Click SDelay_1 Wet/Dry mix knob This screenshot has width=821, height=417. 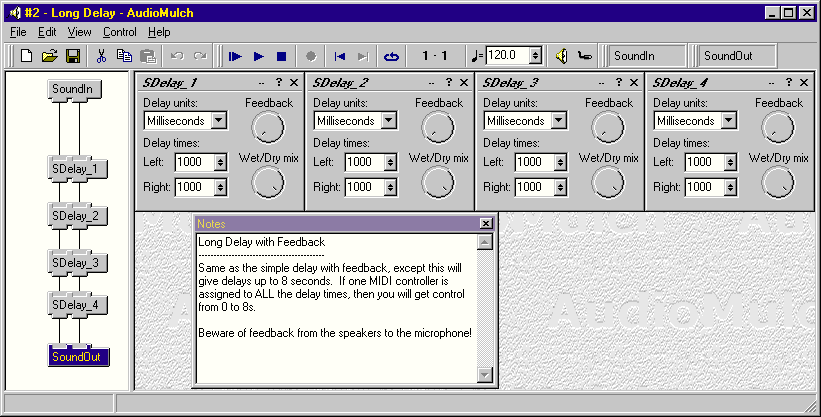tap(268, 183)
